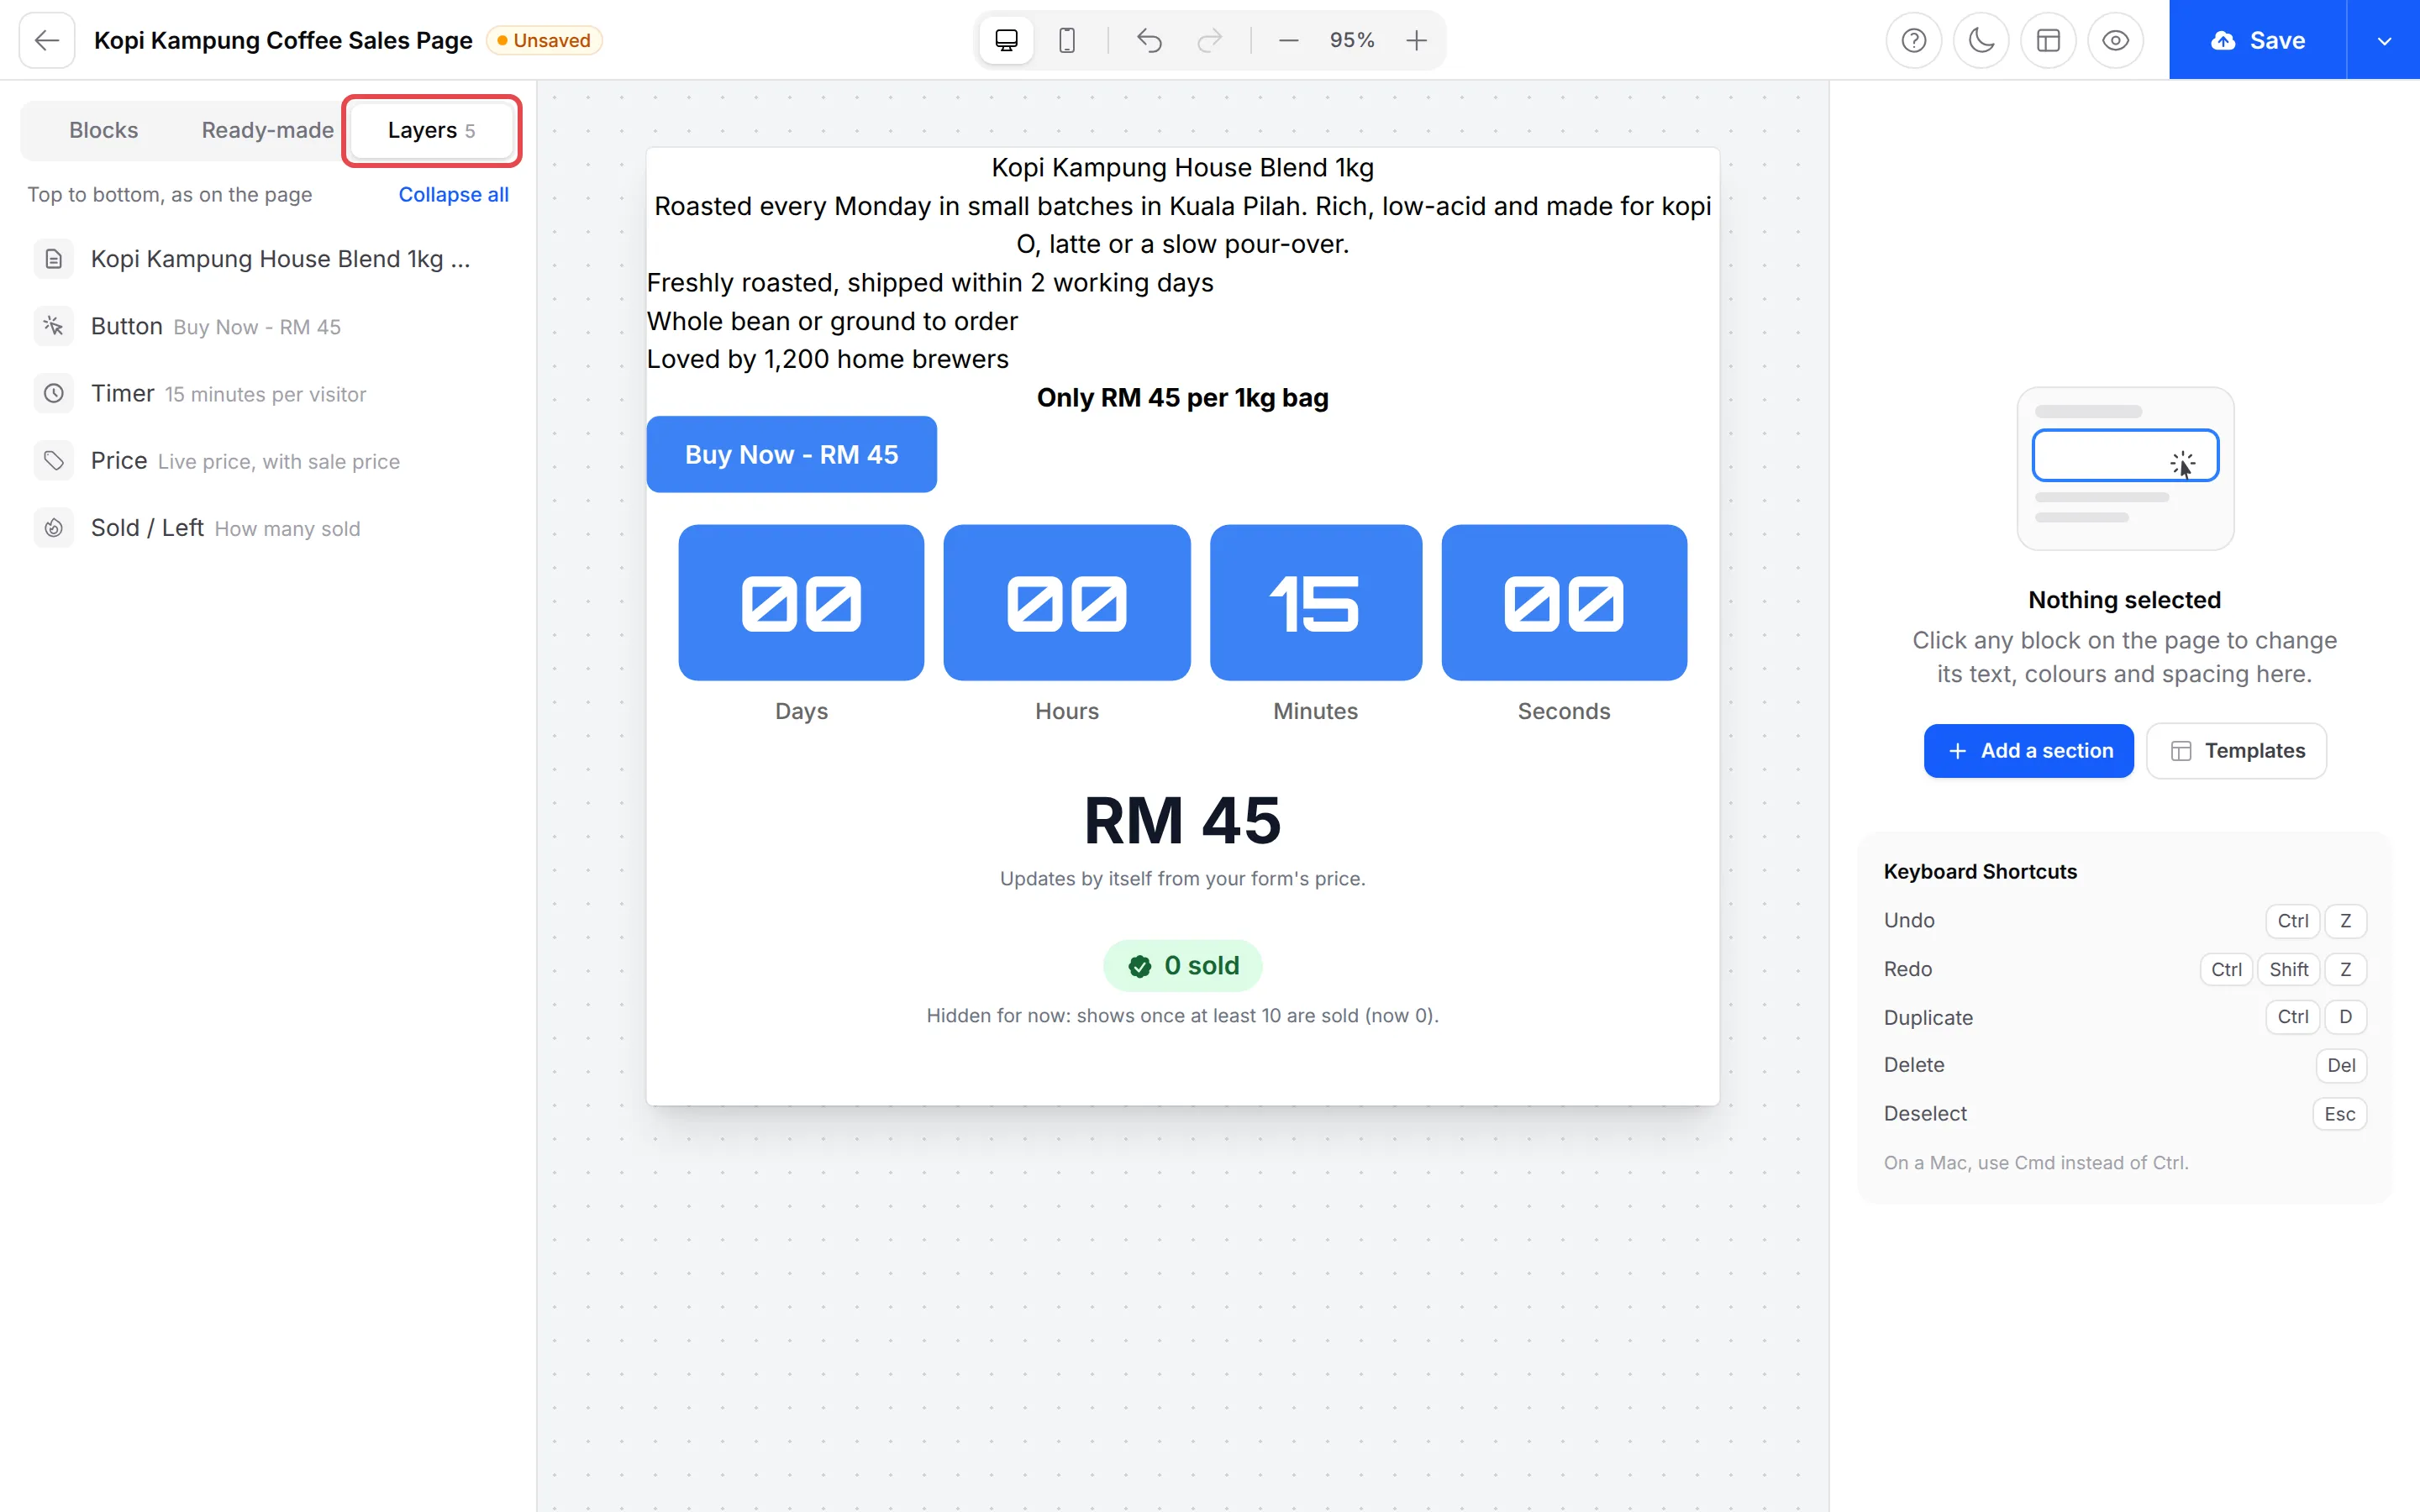Zoom out with the minus icon
The image size is (2420, 1512).
tap(1288, 40)
